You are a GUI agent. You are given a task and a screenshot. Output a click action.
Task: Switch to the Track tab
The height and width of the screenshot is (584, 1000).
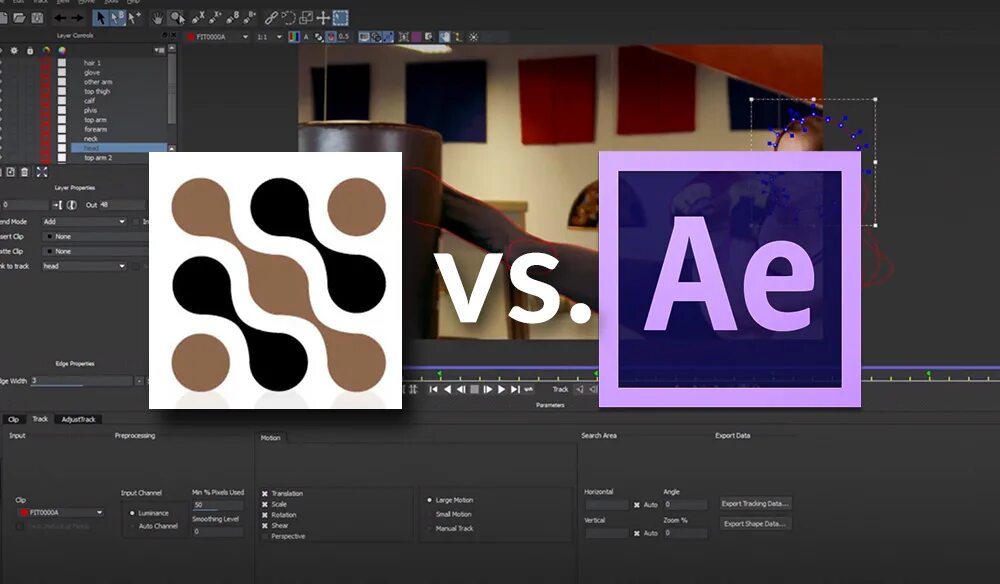point(40,420)
